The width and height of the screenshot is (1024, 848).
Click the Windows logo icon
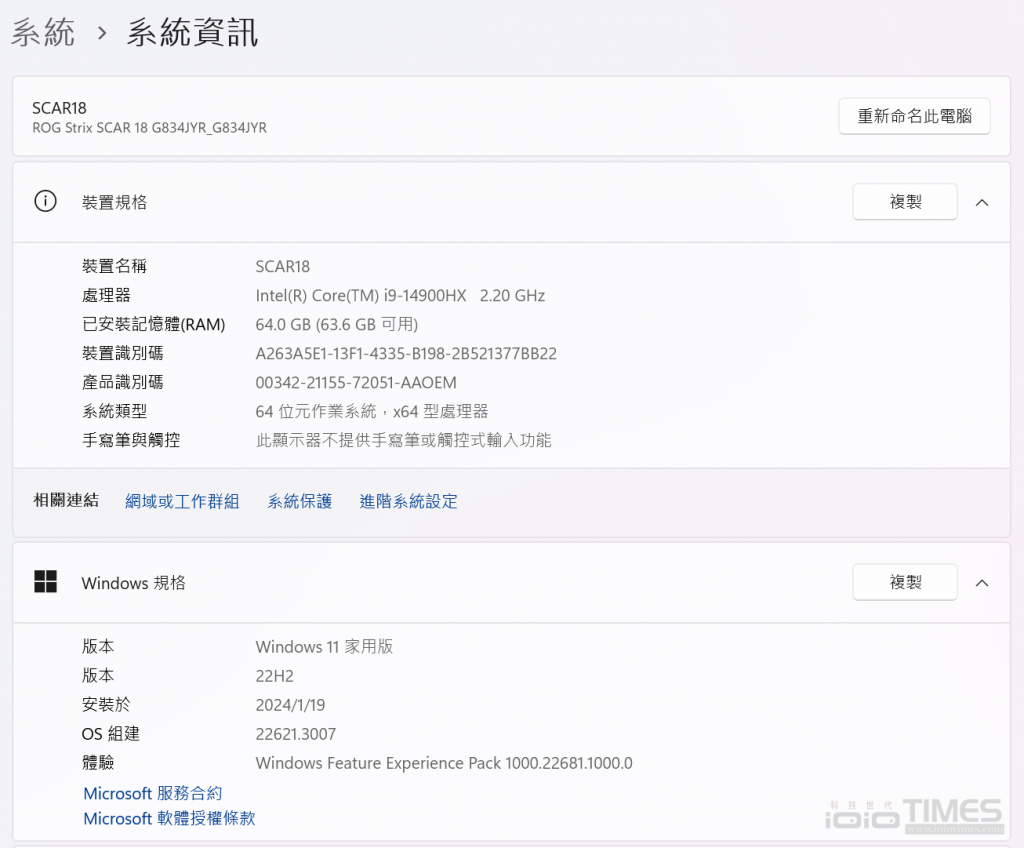[45, 581]
